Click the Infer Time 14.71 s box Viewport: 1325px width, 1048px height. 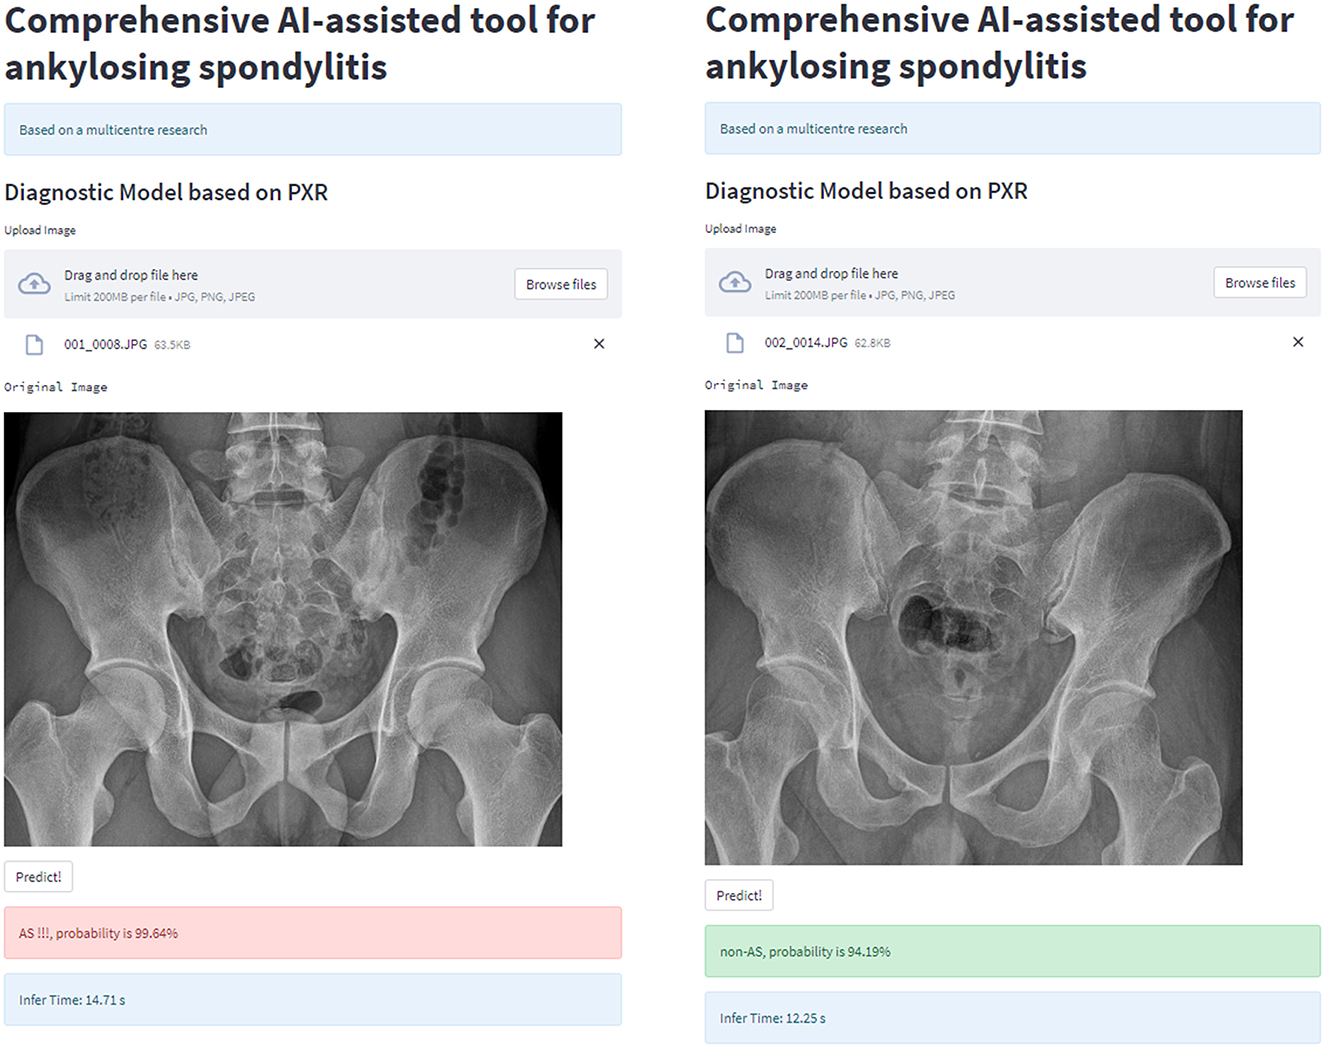pos(313,1000)
